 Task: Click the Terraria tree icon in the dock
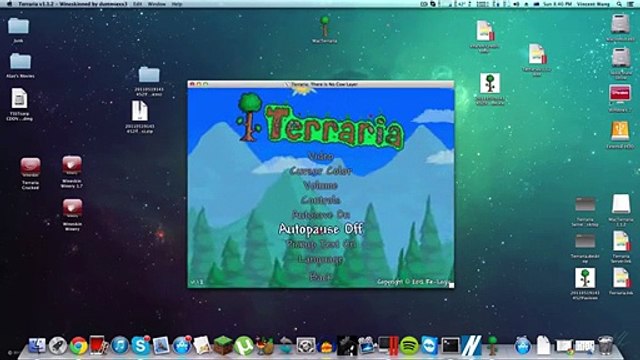(x=492, y=346)
